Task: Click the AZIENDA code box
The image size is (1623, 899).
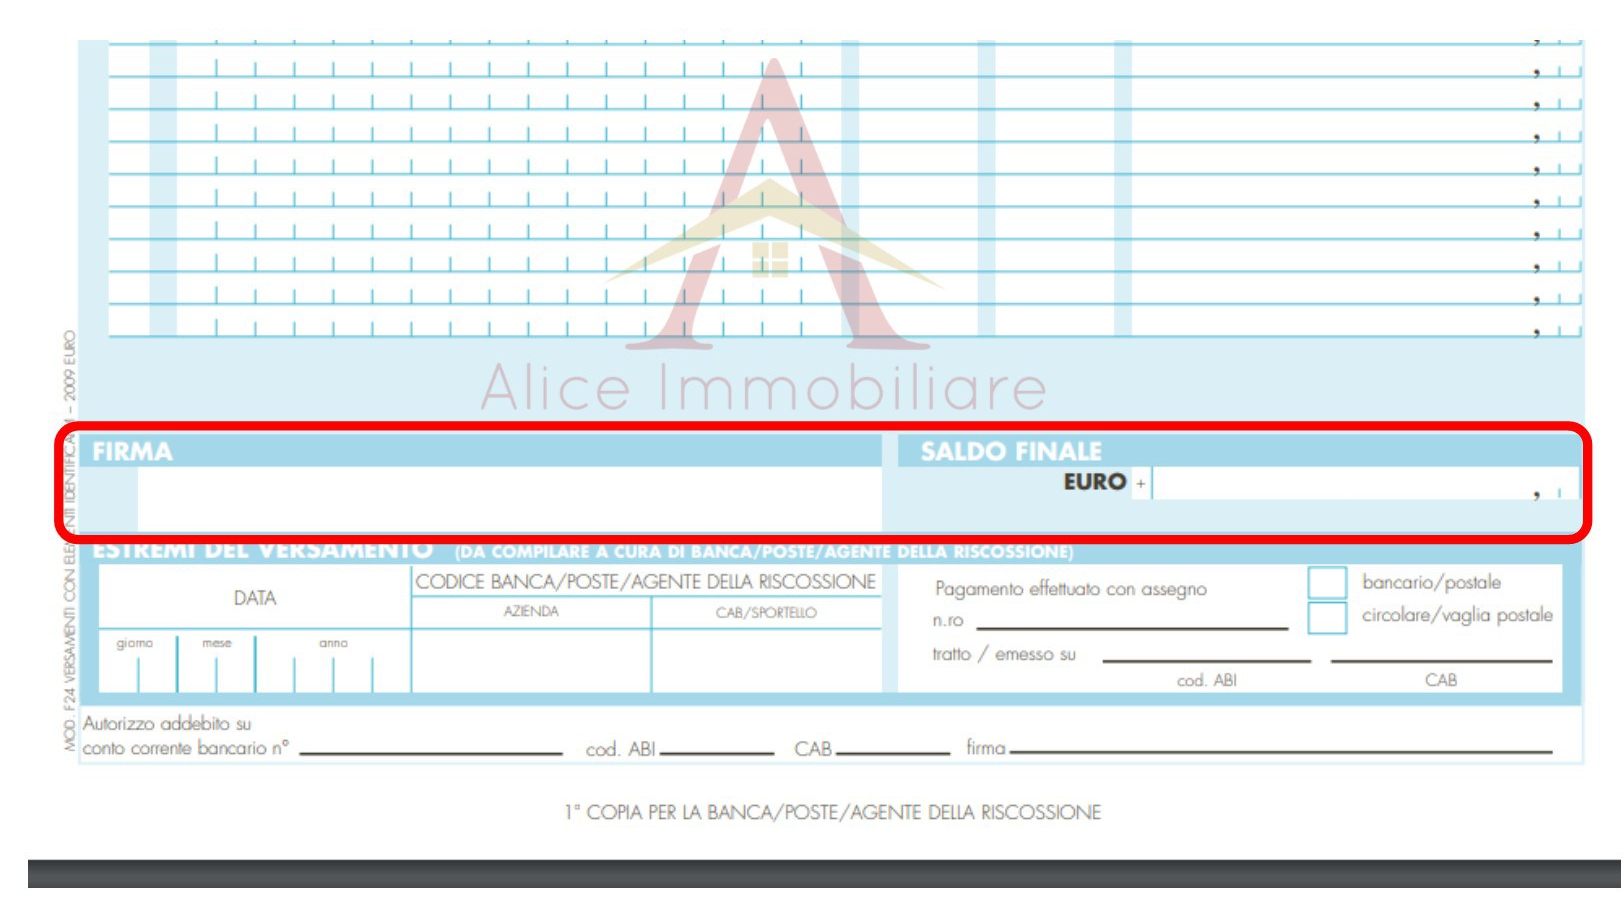Action: (531, 660)
